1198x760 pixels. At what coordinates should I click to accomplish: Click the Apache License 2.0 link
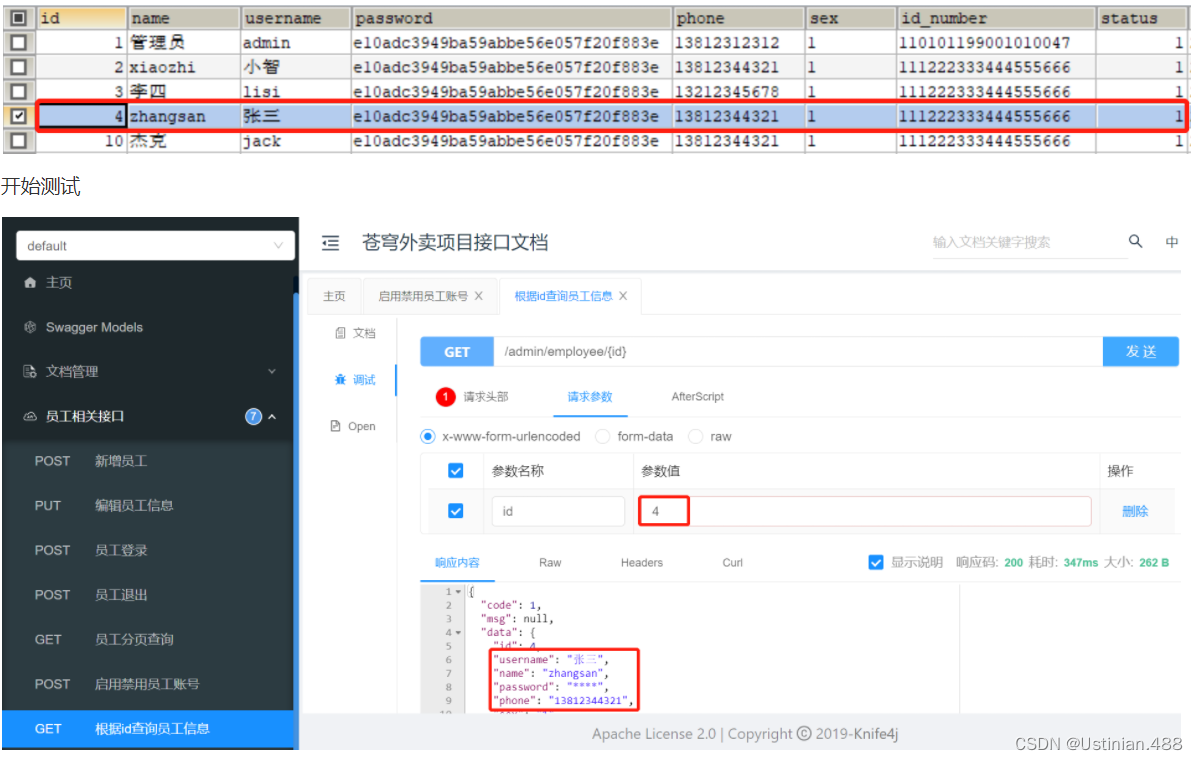pos(653,733)
